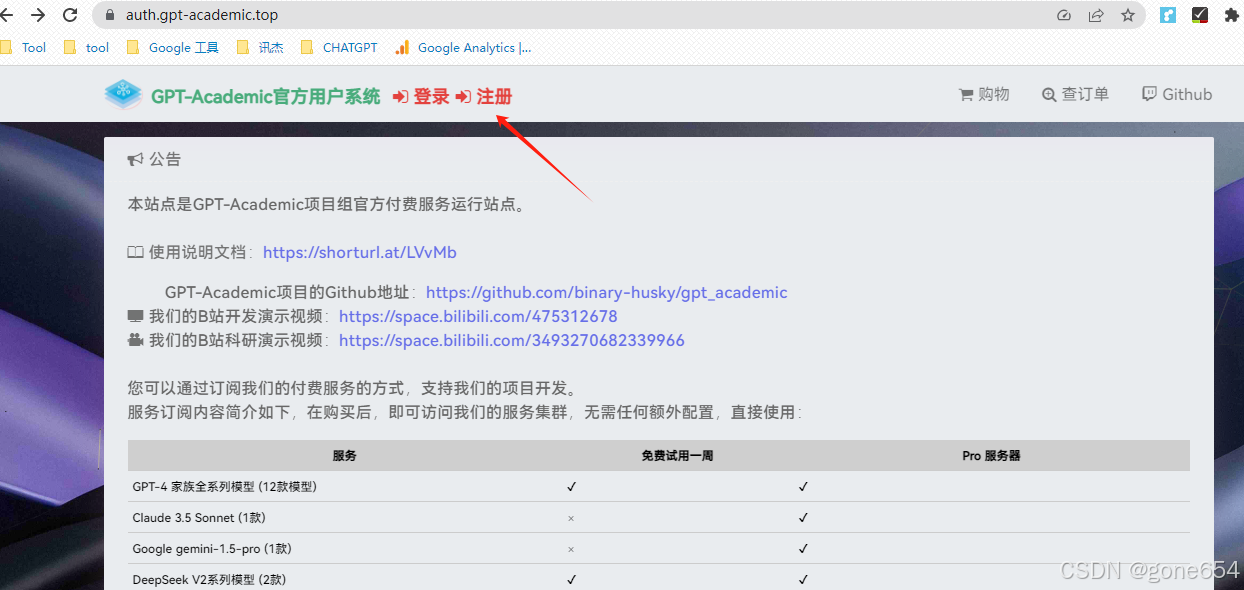
Task: Go forward with the browser forward arrow
Action: (38, 15)
